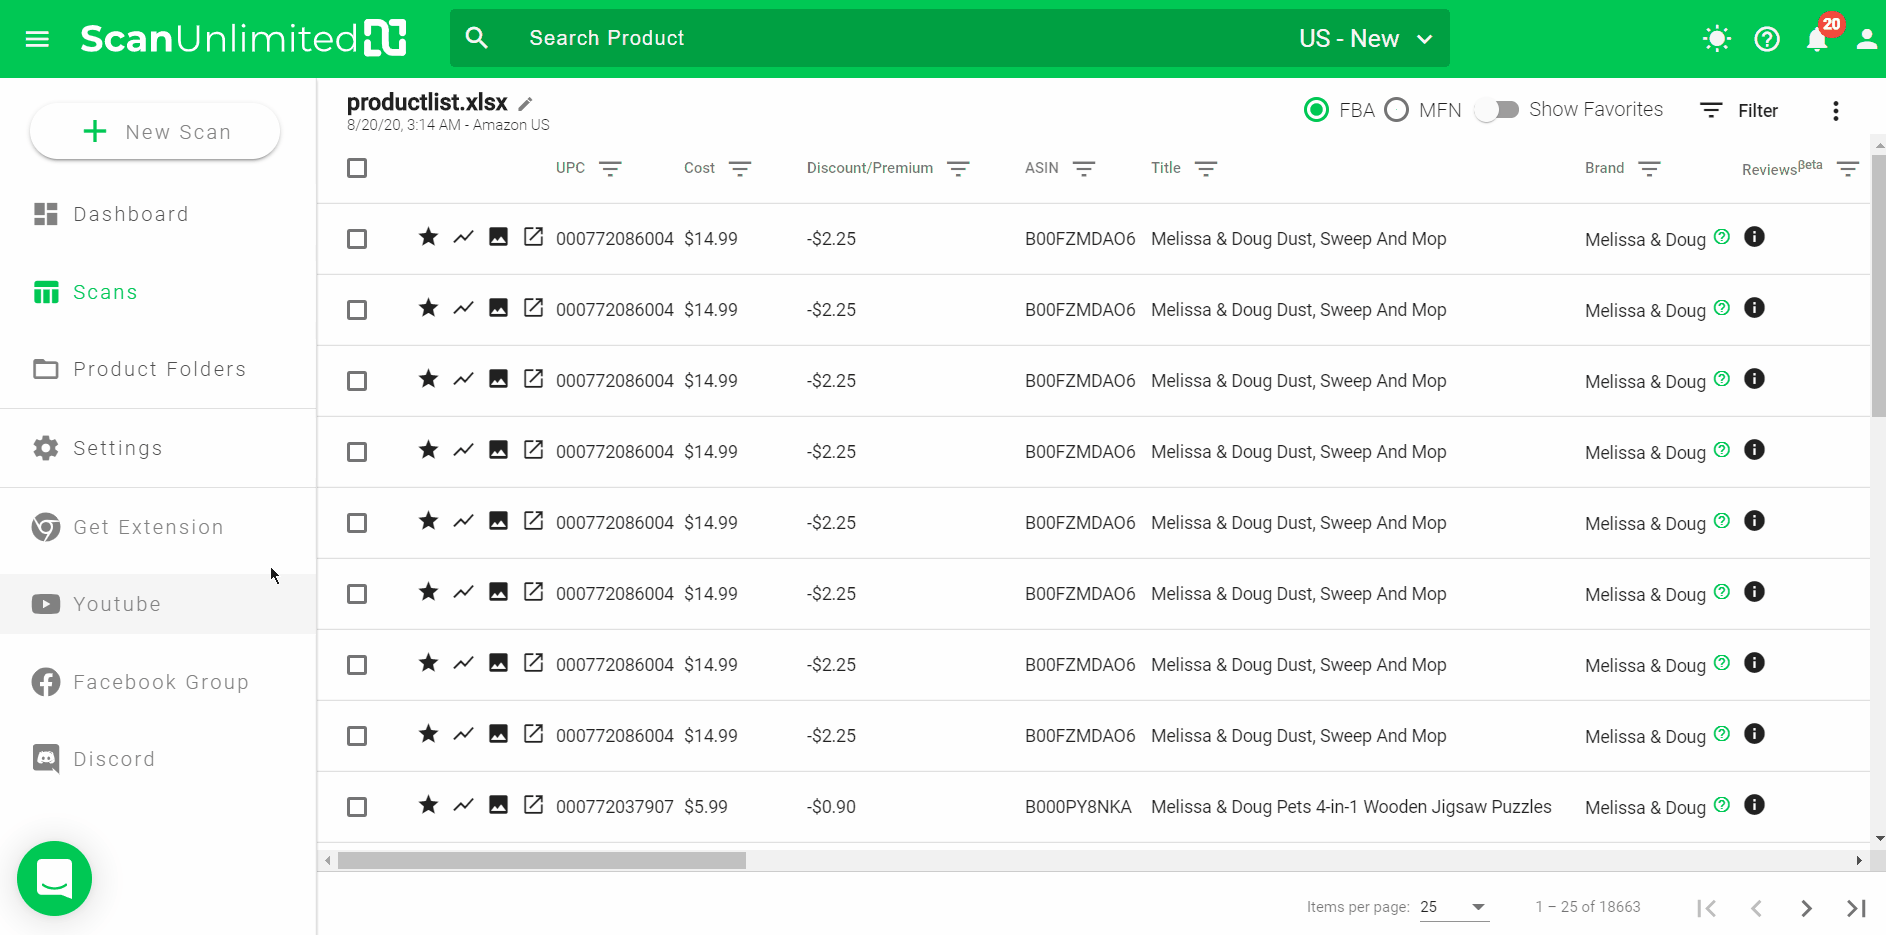Check the select-all header checkbox
This screenshot has height=935, width=1886.
(x=357, y=168)
